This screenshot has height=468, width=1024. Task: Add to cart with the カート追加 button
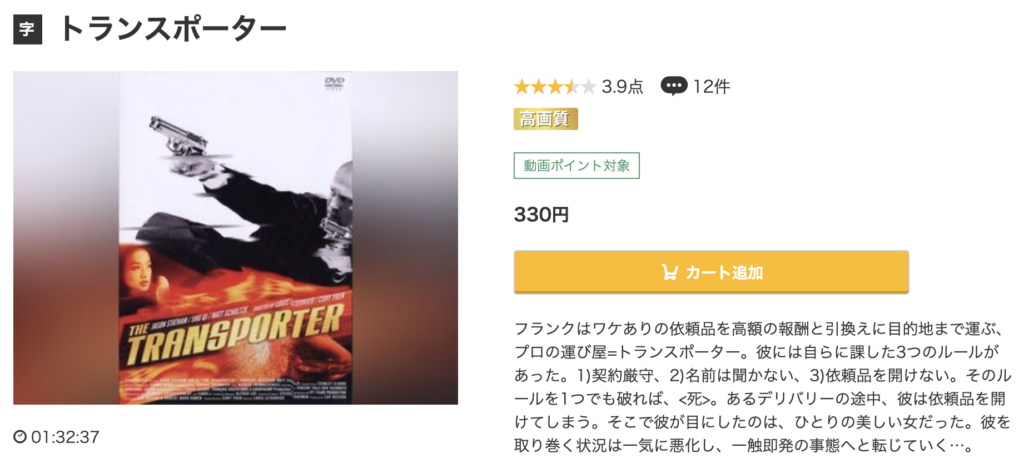tap(711, 272)
